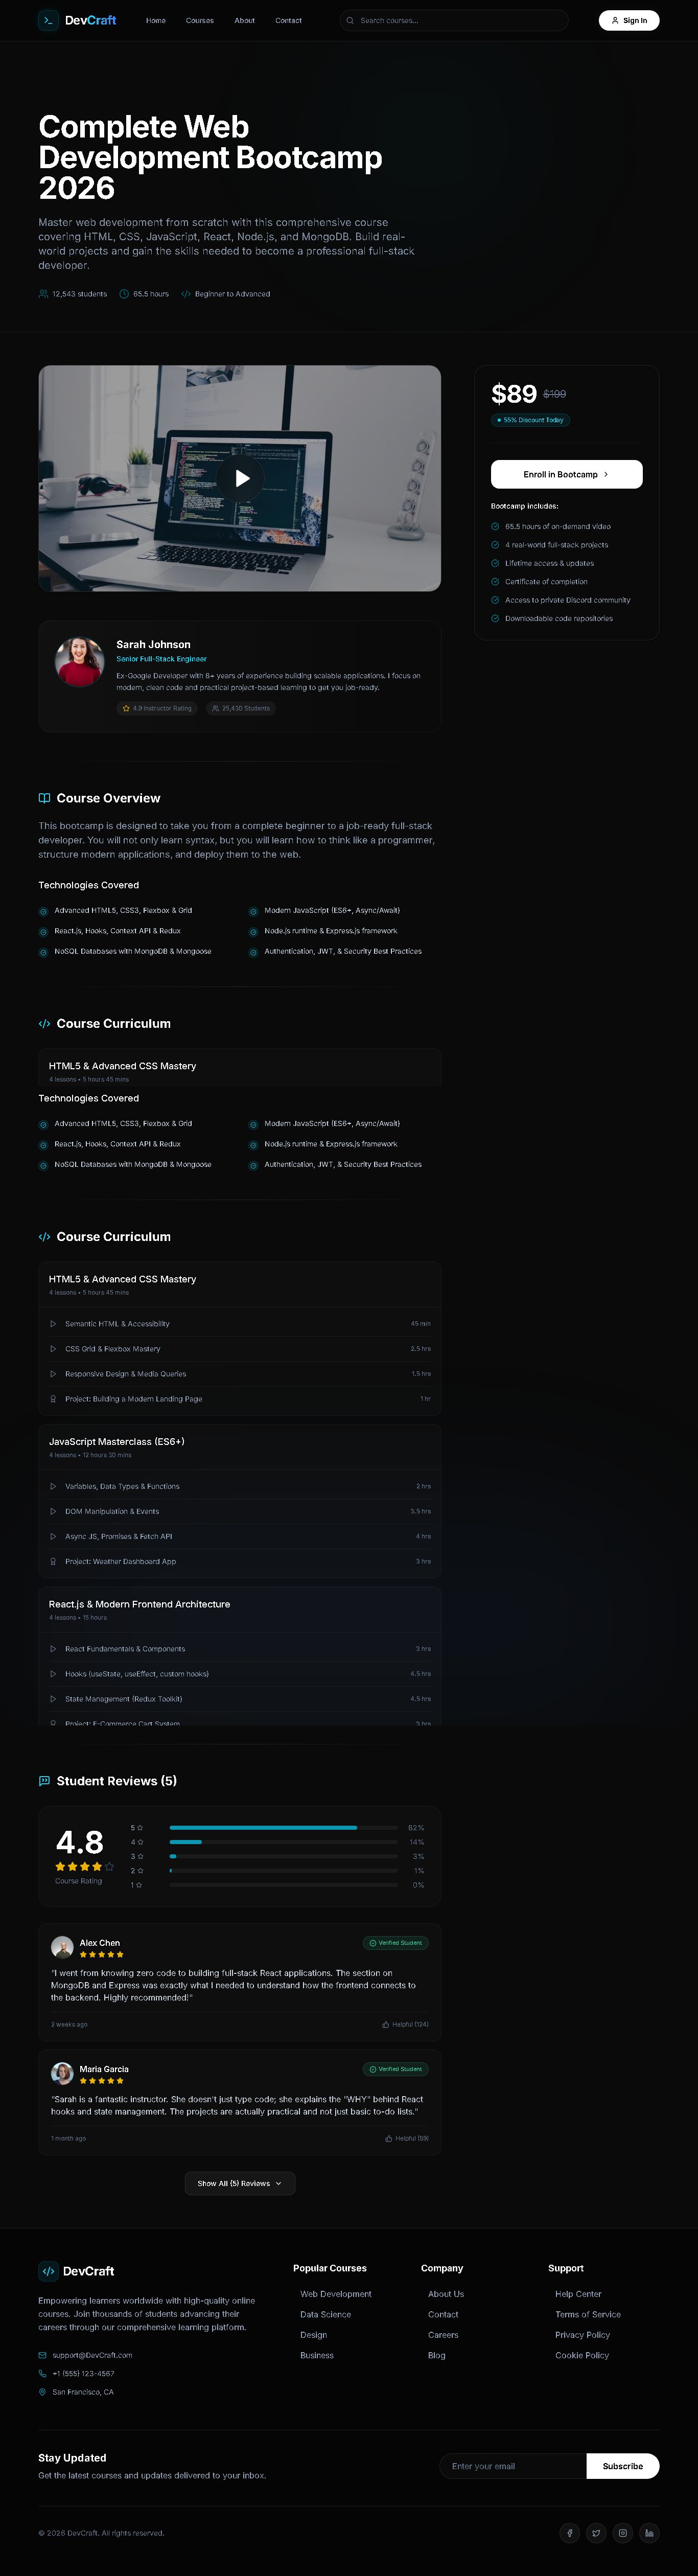Open the Twitter social icon in footer

[x=596, y=2532]
